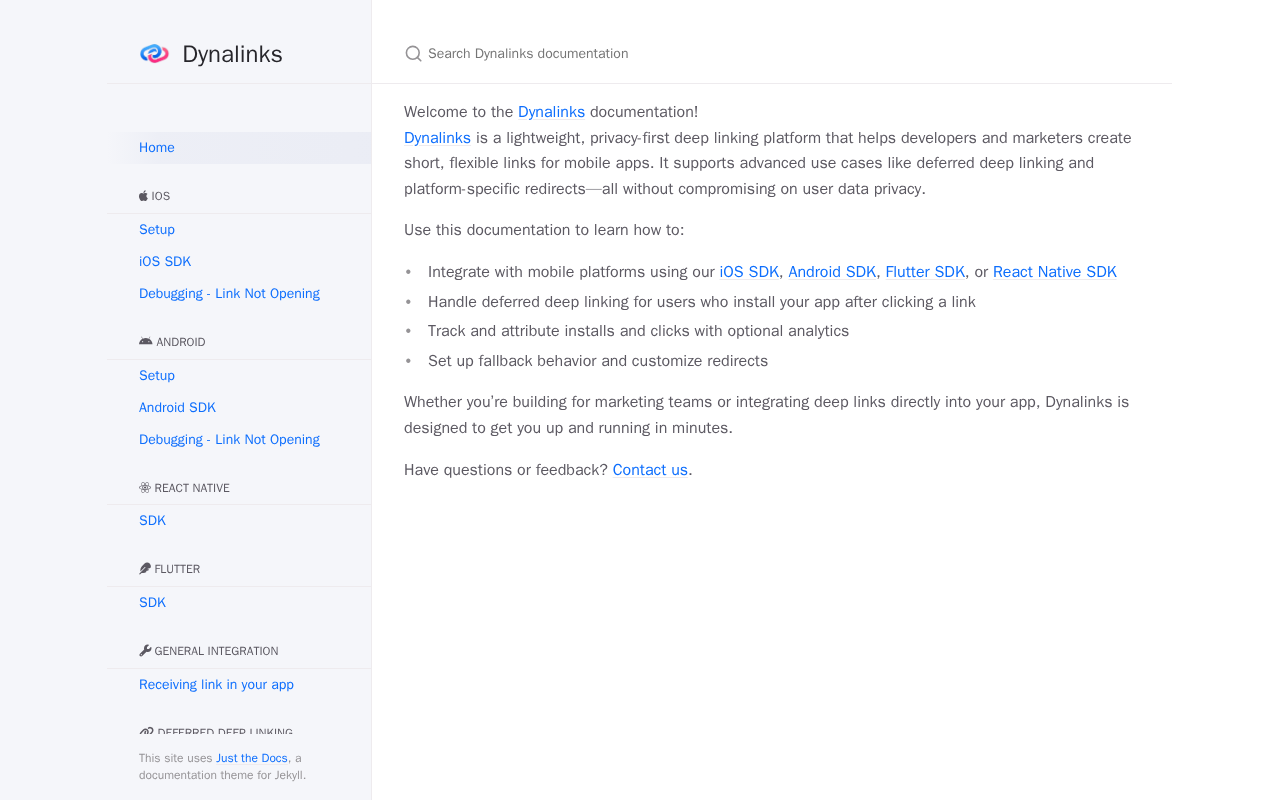Click the search magnifier icon

[413, 54]
